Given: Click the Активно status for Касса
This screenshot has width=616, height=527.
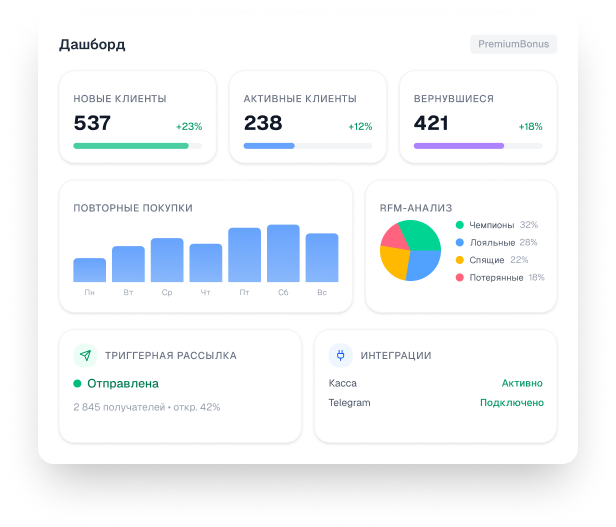Looking at the screenshot, I should 522,383.
